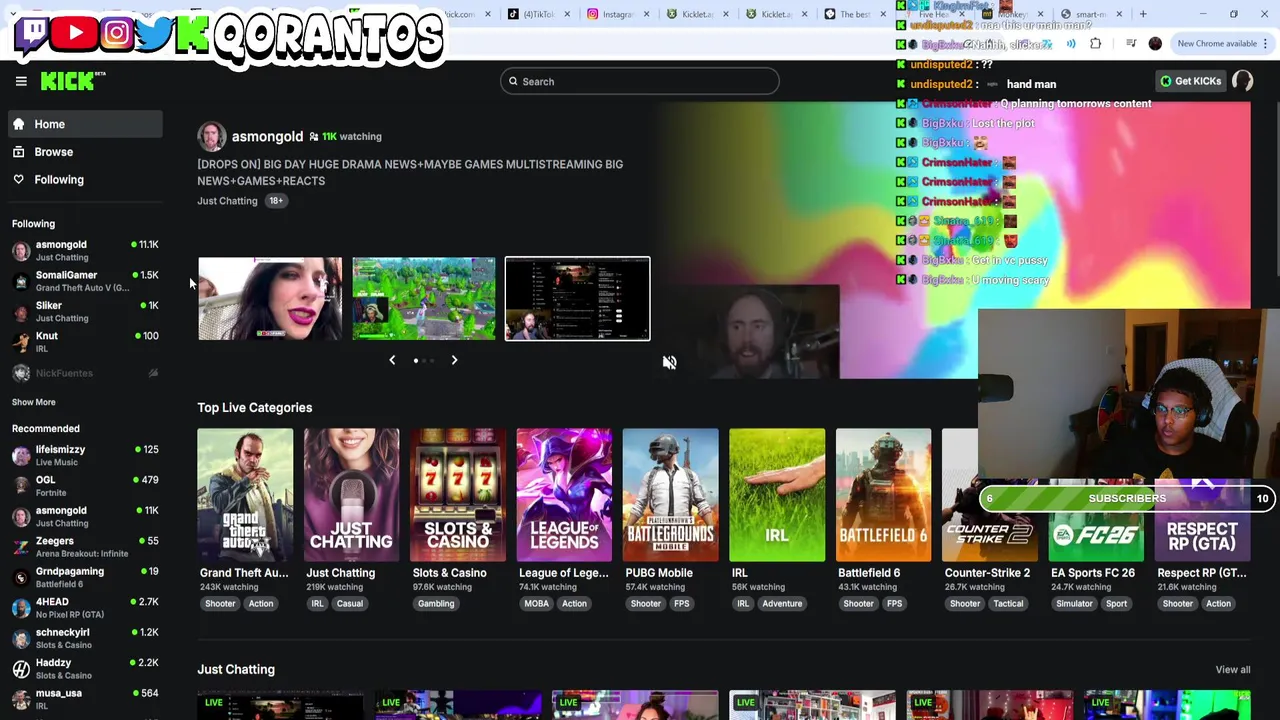Screen dimensions: 1280x720
Task: Open the Chrome three-dot menu
Action: pyautogui.click(x=1265, y=43)
